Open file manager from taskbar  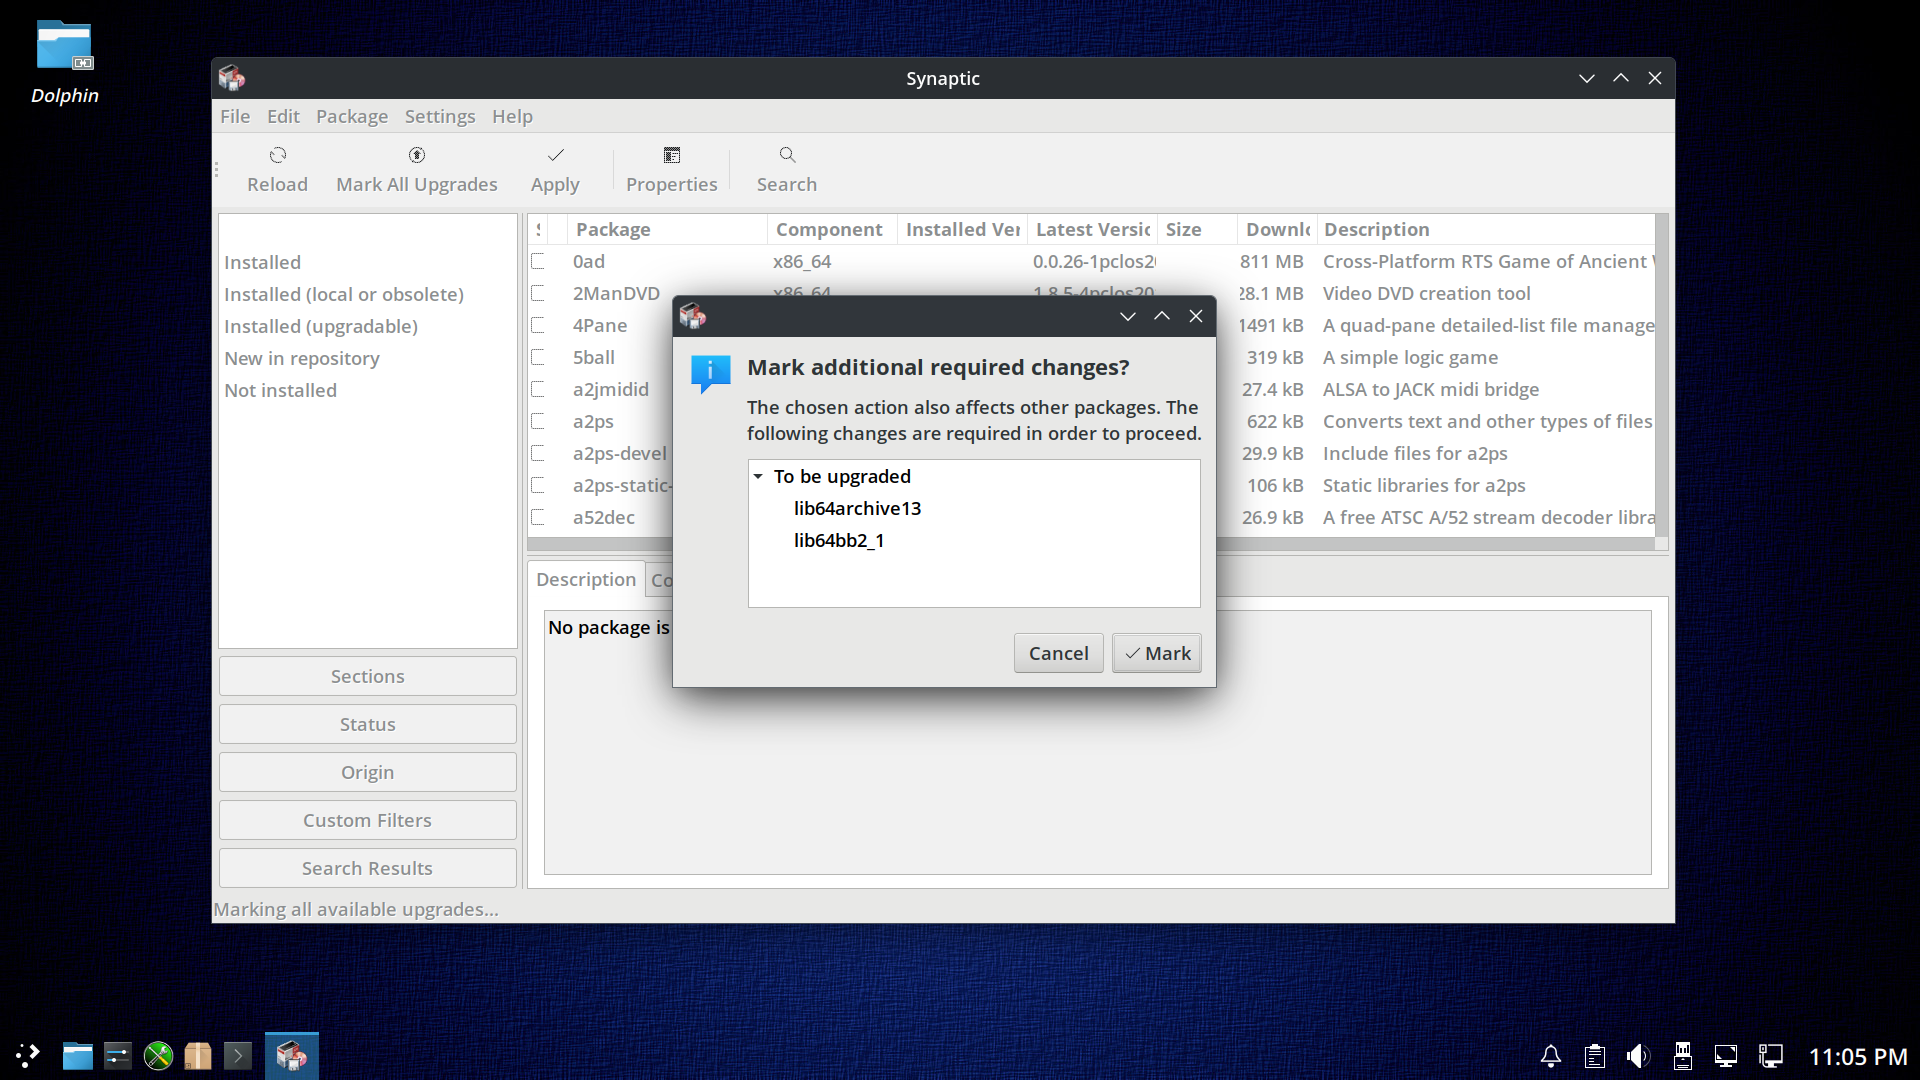click(x=77, y=1056)
